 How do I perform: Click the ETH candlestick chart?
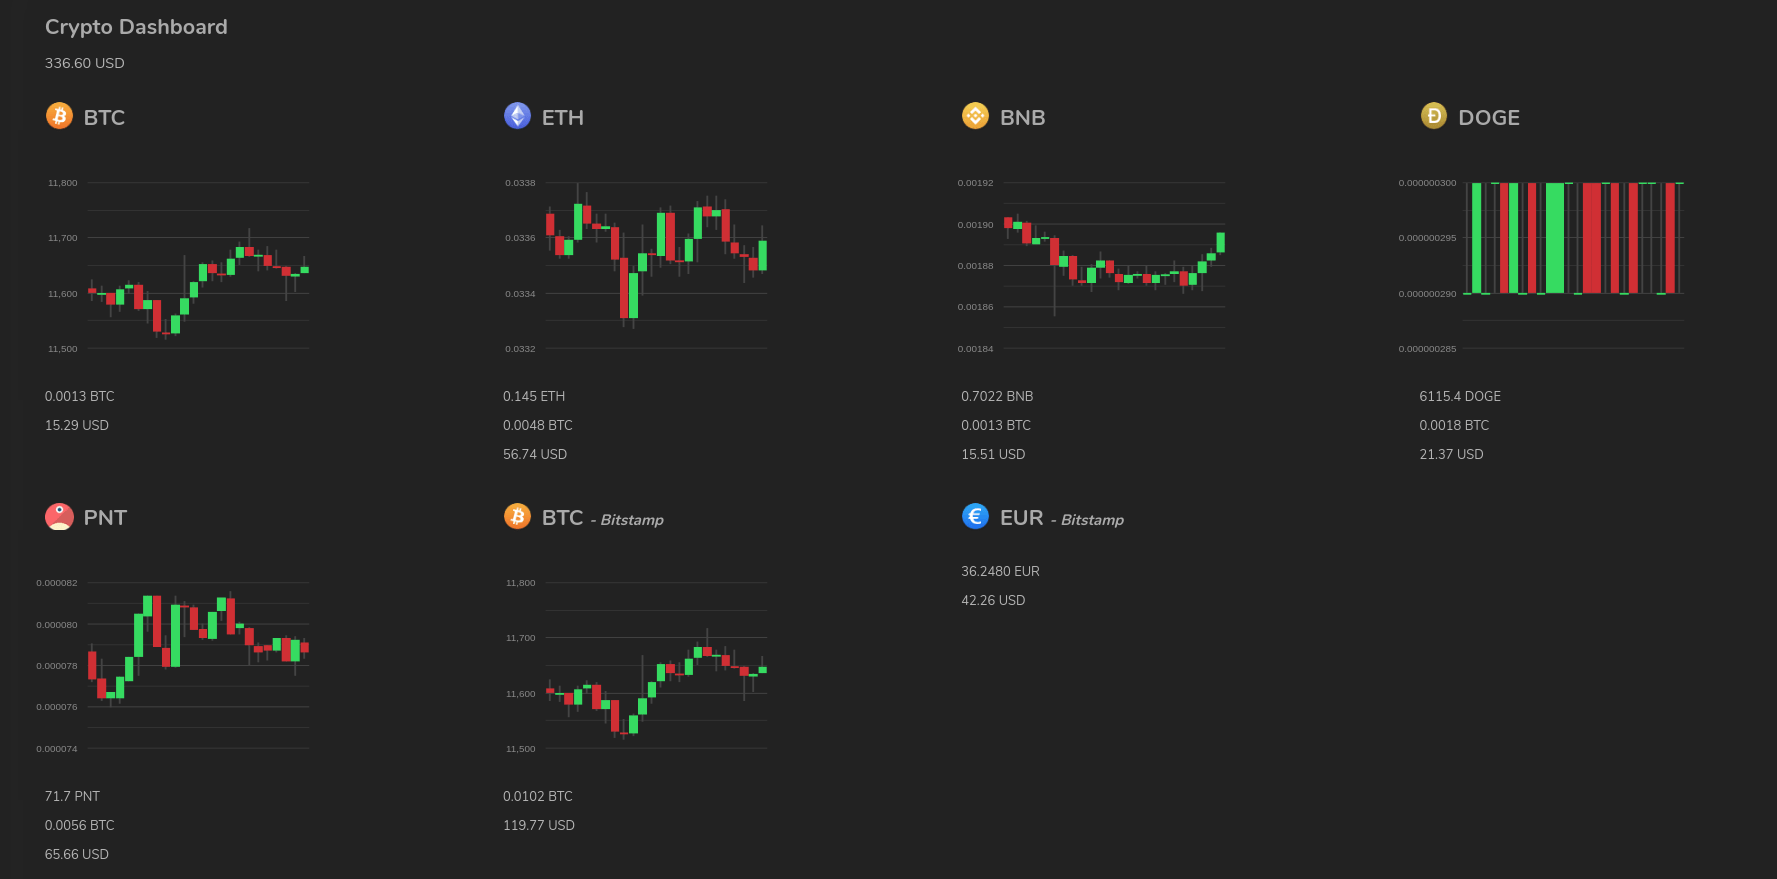[636, 266]
